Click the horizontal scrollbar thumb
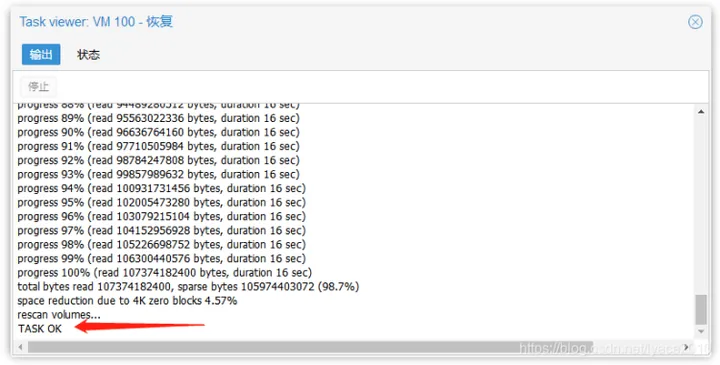This screenshot has width=720, height=365. coord(310,347)
